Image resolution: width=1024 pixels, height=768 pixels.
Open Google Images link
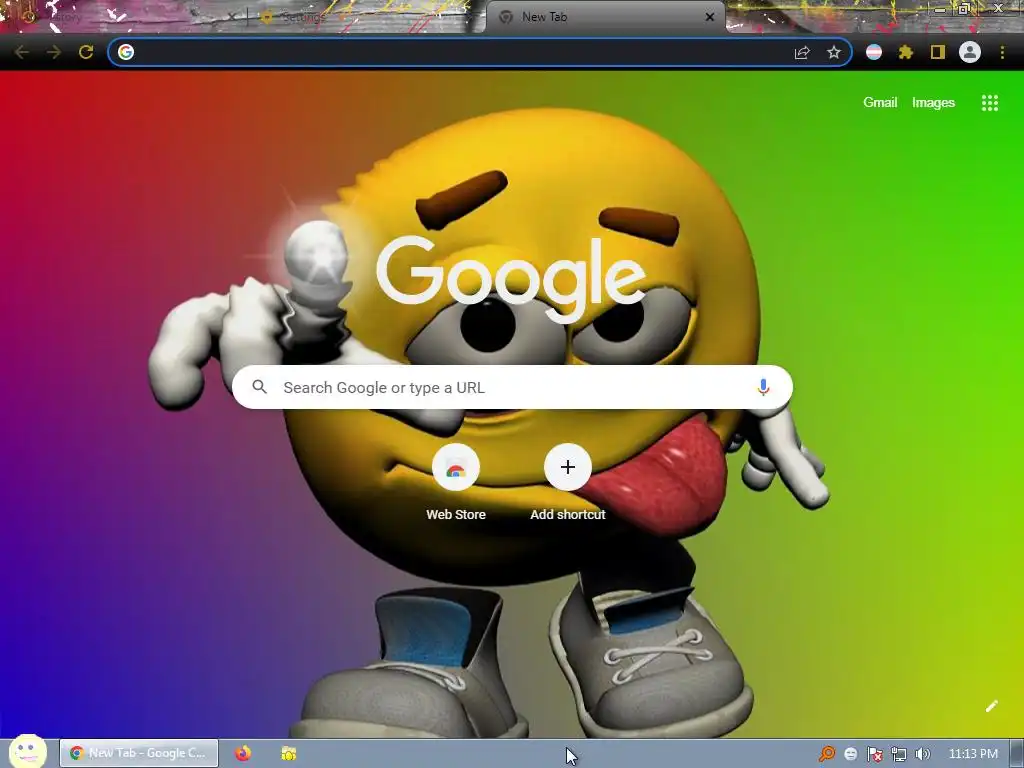coord(933,103)
